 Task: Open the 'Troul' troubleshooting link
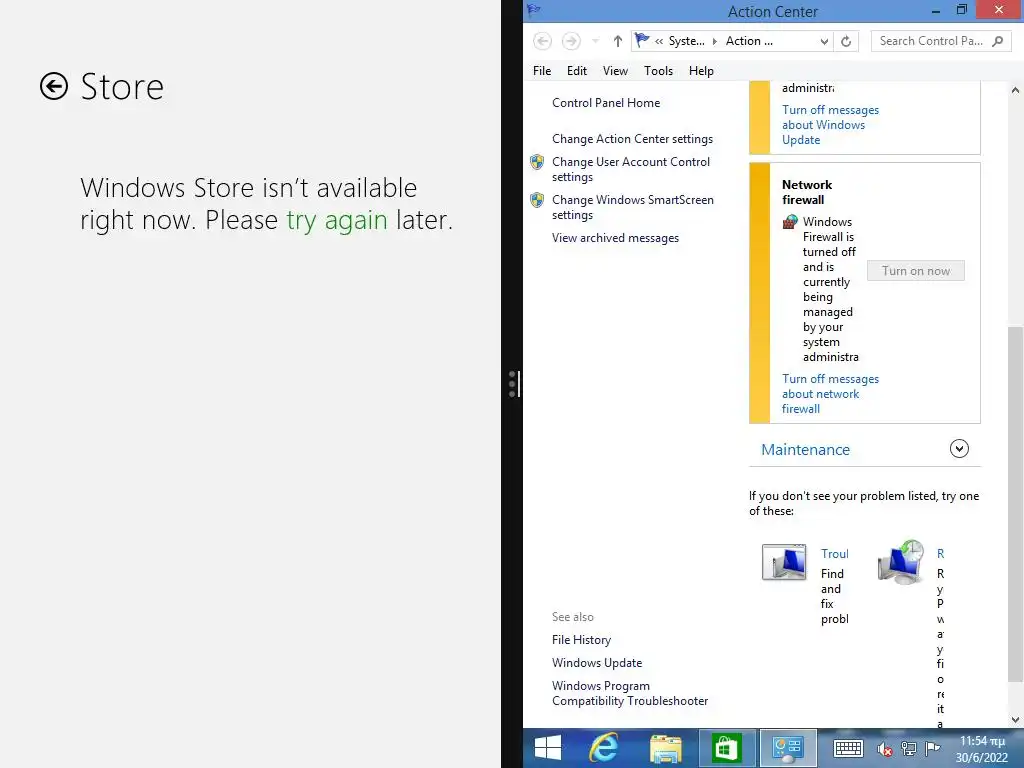point(835,554)
